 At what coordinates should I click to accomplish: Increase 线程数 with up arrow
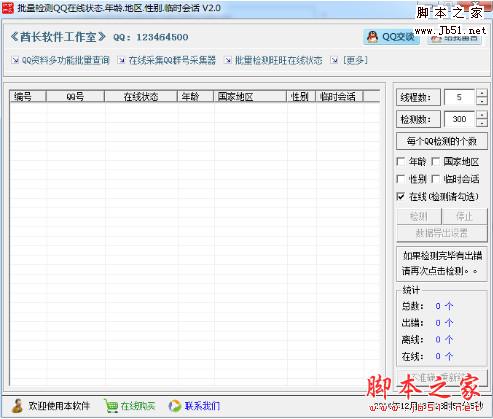click(x=482, y=93)
